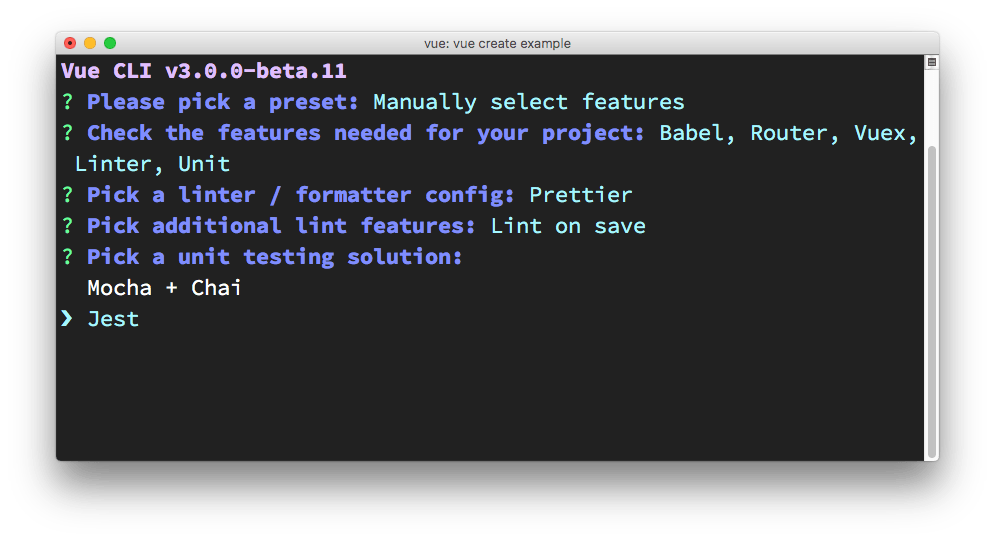The height and width of the screenshot is (541, 995).
Task: Maximize the terminal with the green button
Action: [110, 43]
